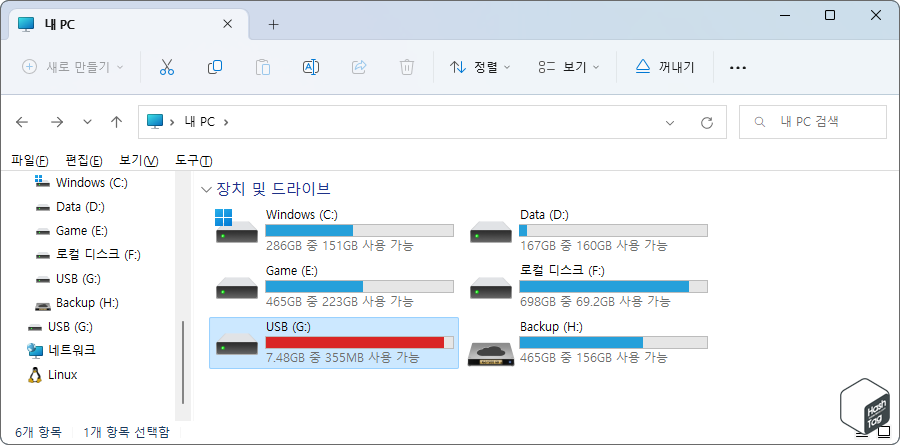Click the navigation pane vertical scrollbar
This screenshot has height=445, width=900.
(183, 362)
